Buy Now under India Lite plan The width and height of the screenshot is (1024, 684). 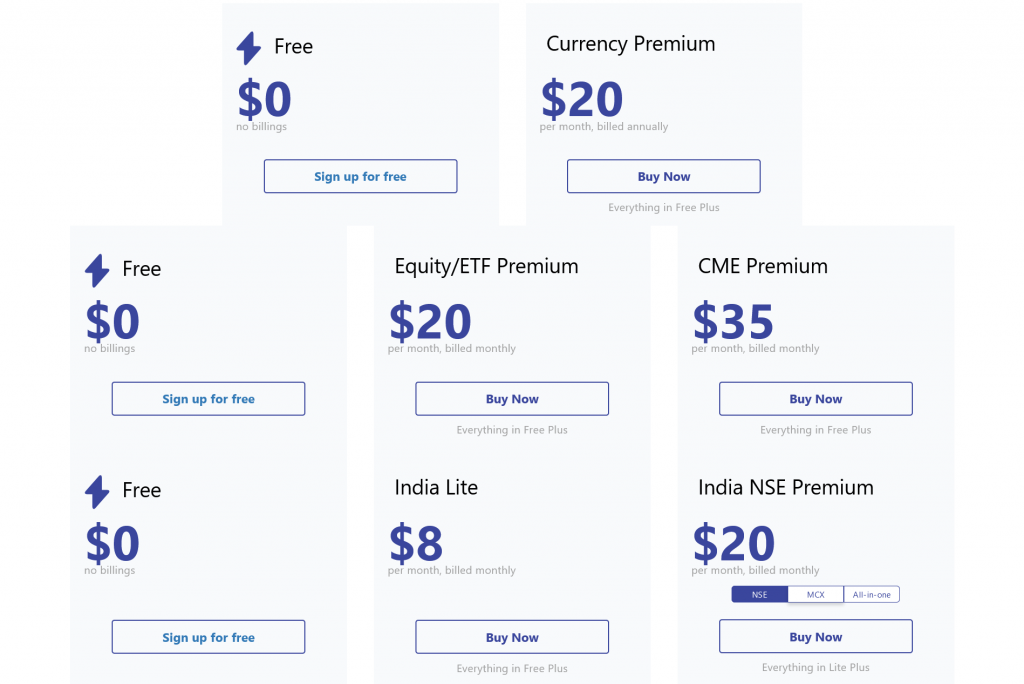(x=512, y=637)
